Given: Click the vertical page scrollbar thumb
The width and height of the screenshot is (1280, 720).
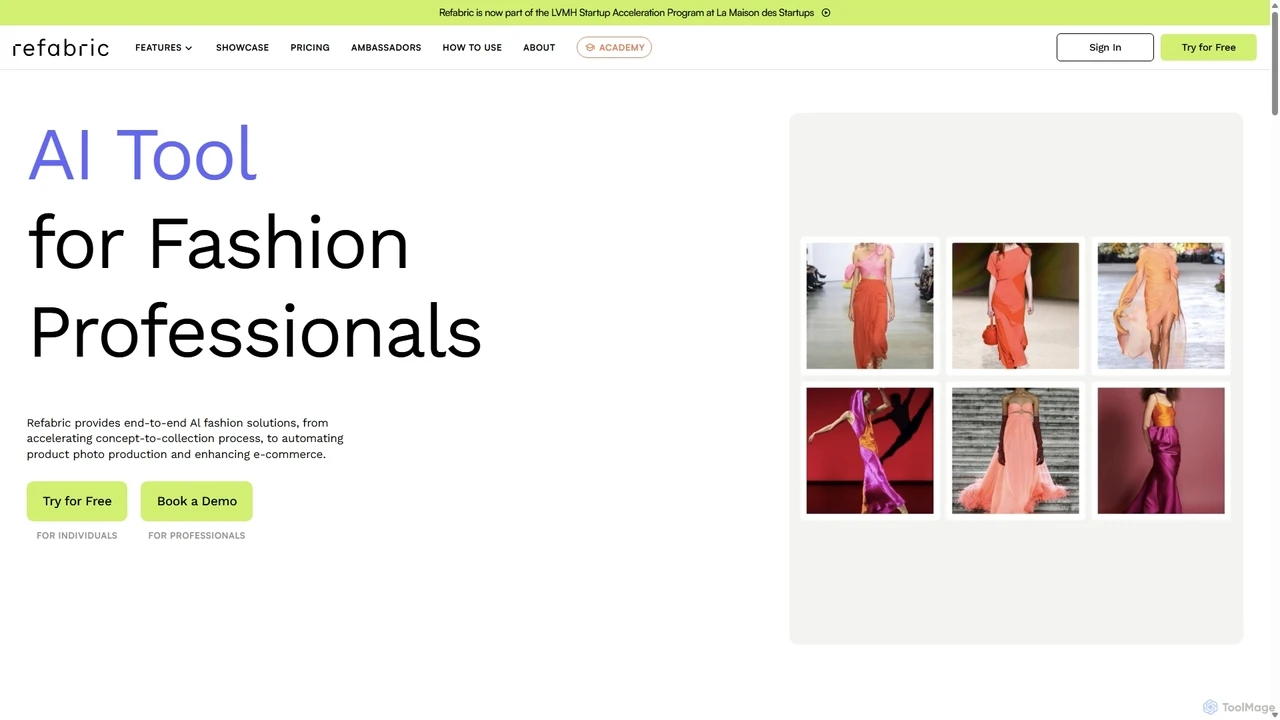Looking at the screenshot, I should 1274,62.
